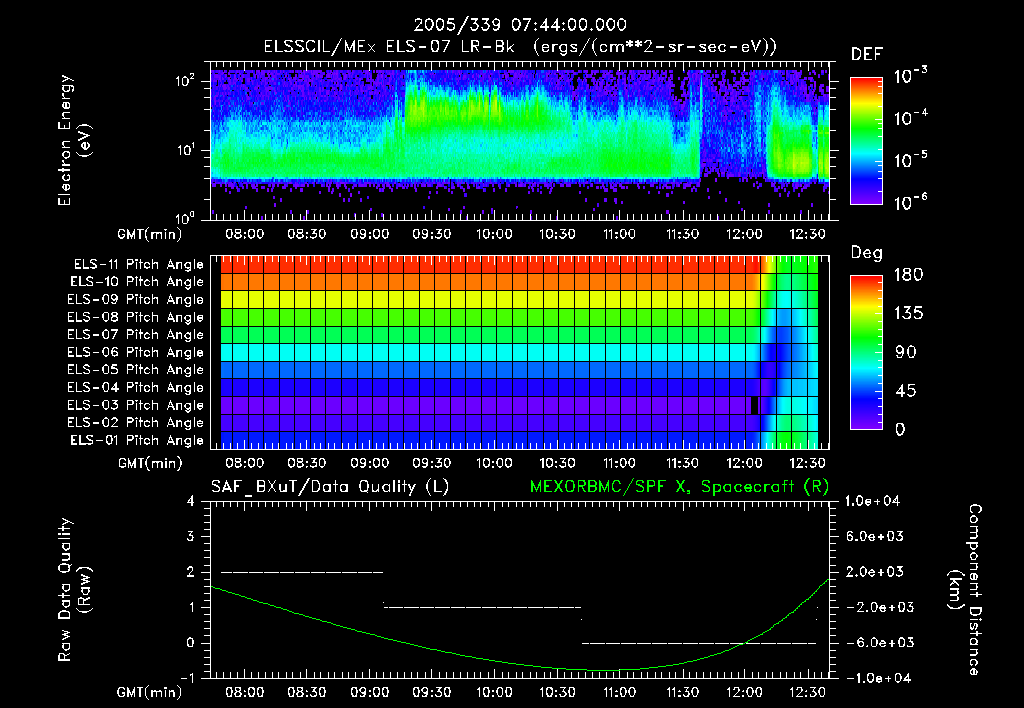Click GMT(min) label under the spectrogram
The height and width of the screenshot is (708, 1024).
pyautogui.click(x=150, y=234)
